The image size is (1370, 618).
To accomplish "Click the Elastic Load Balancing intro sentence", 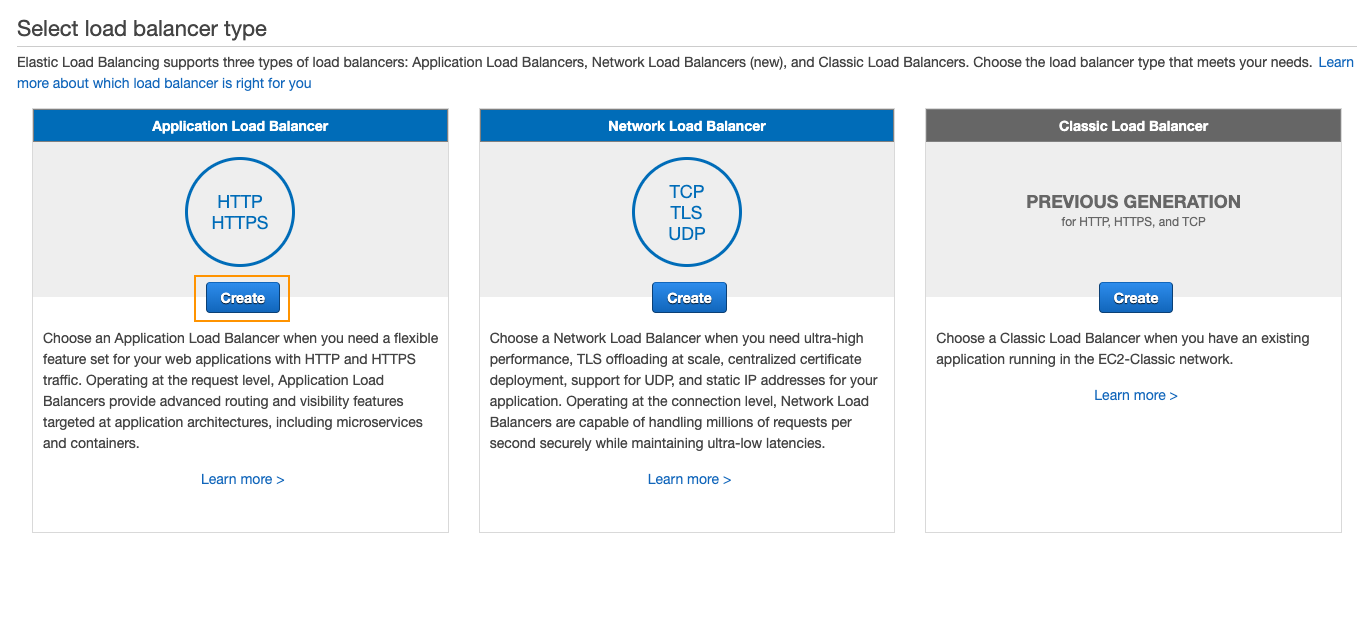I will [664, 62].
